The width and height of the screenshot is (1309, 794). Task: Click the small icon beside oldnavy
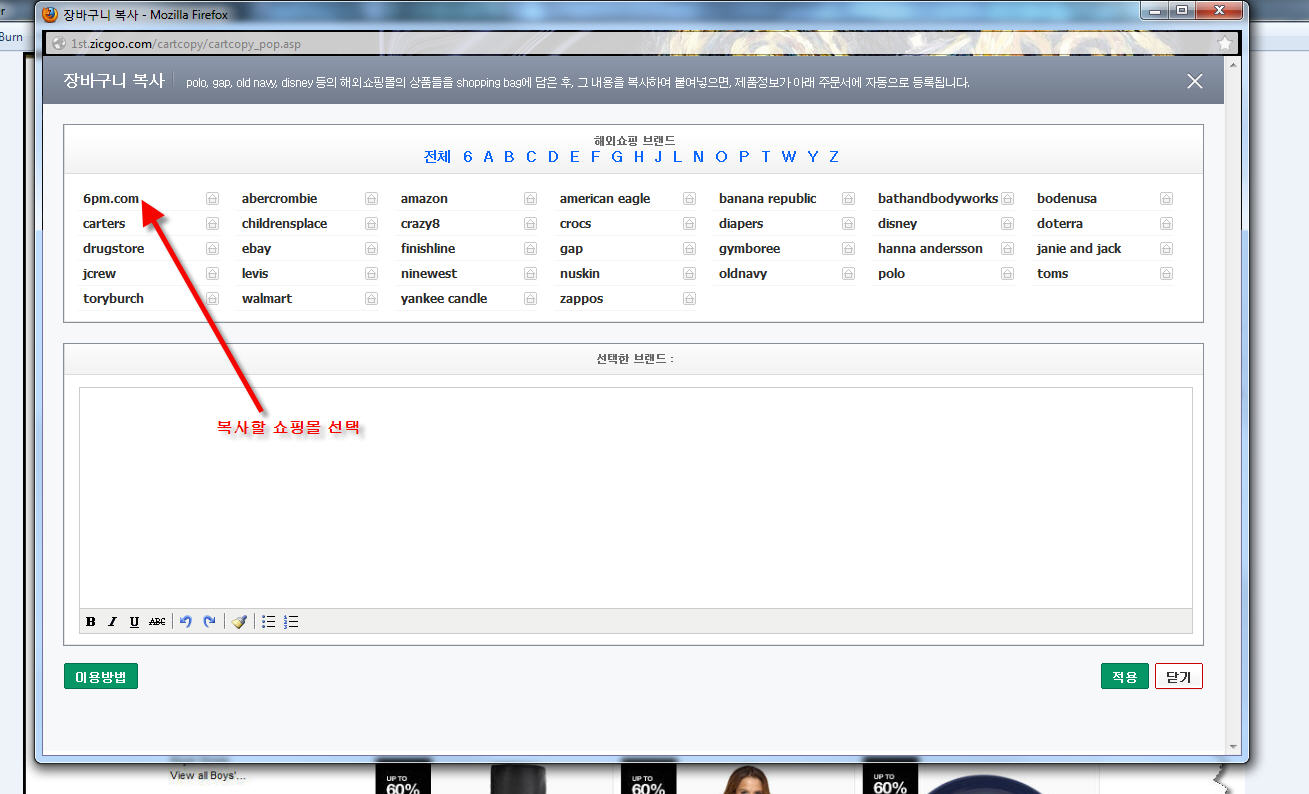[848, 274]
